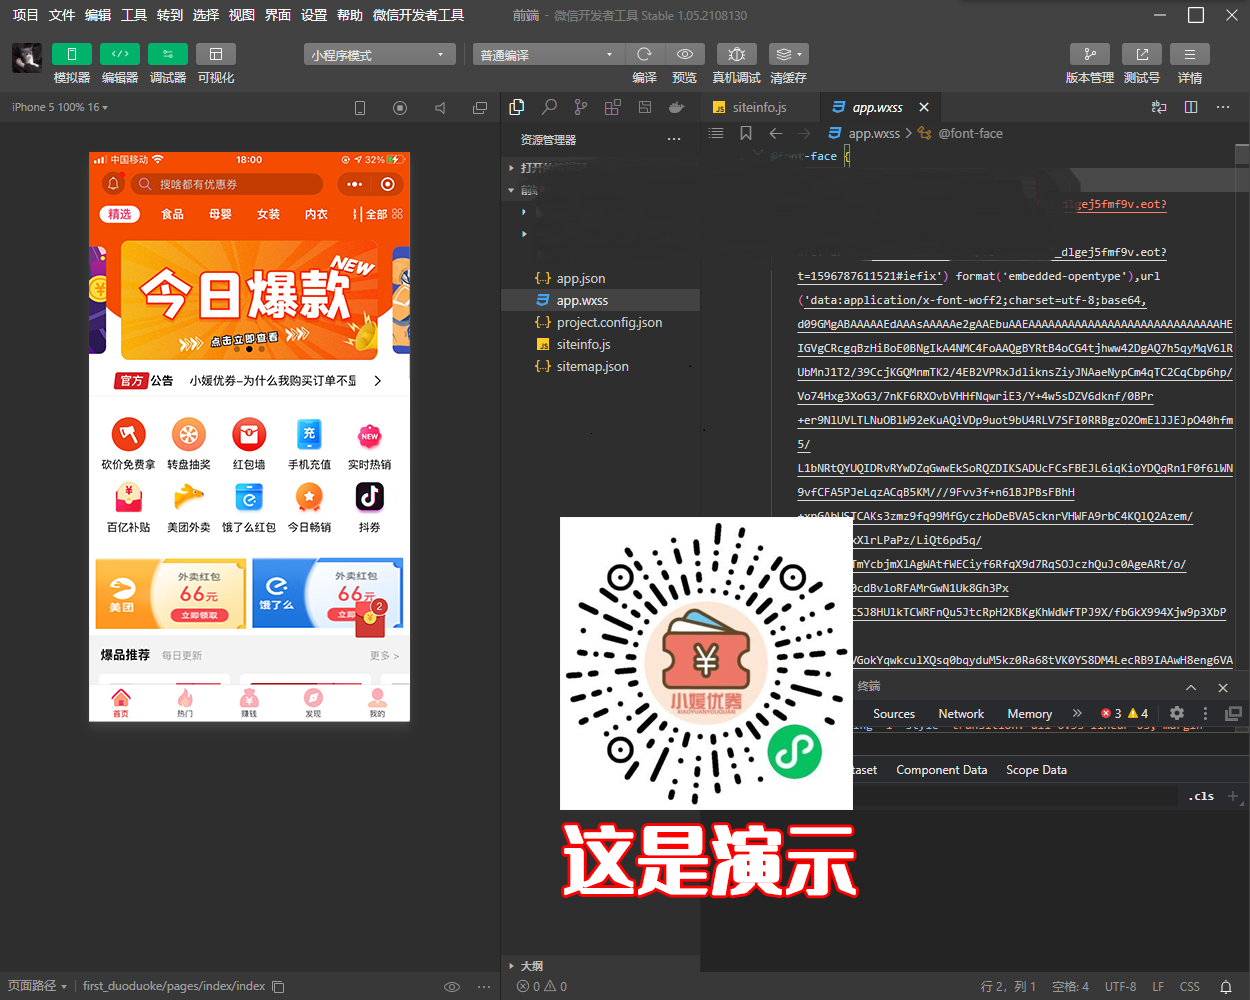Click the Component Data pane label
This screenshot has width=1250, height=1000.
click(x=941, y=770)
